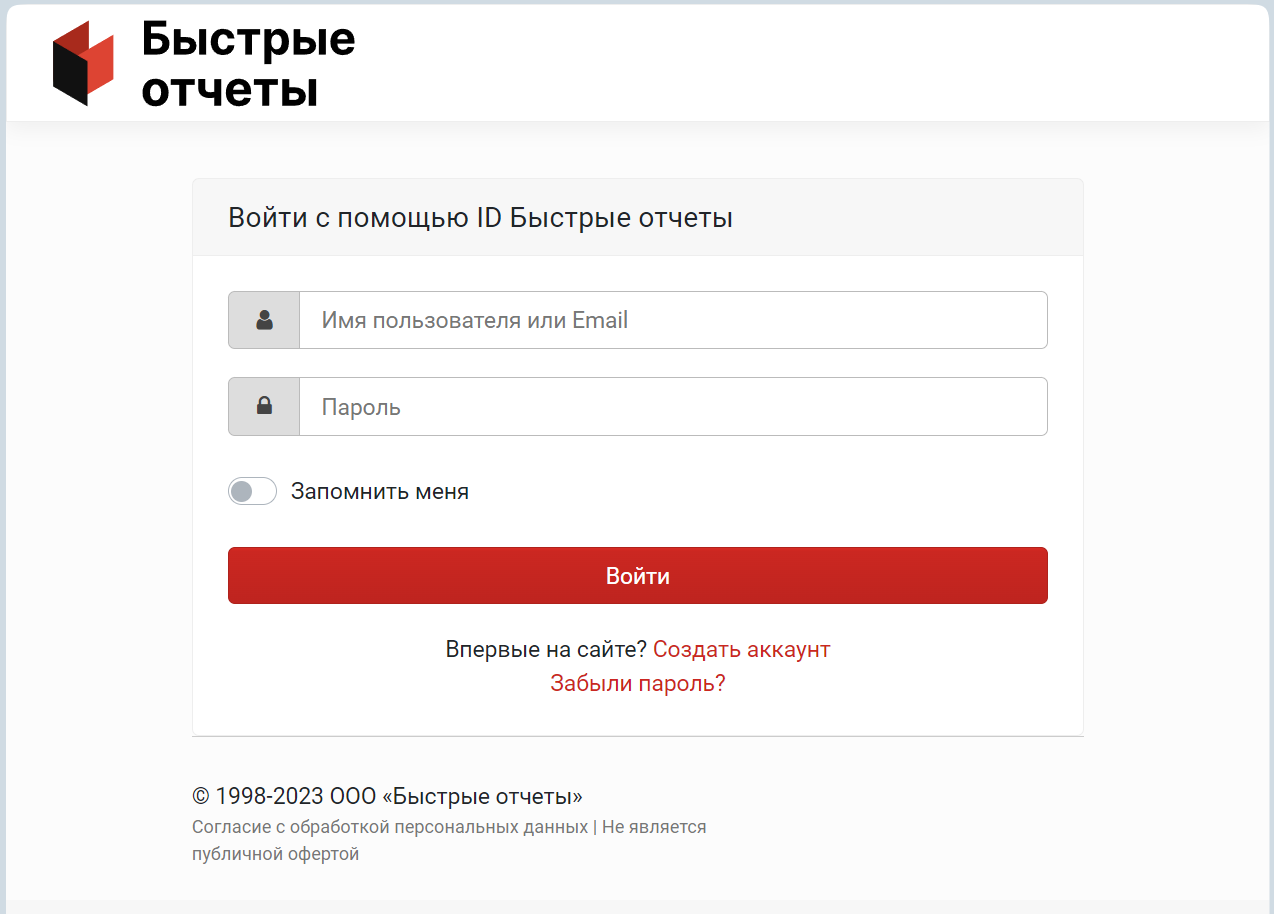Click the "Запомнить меня" label text
This screenshot has width=1274, height=914.
(379, 491)
